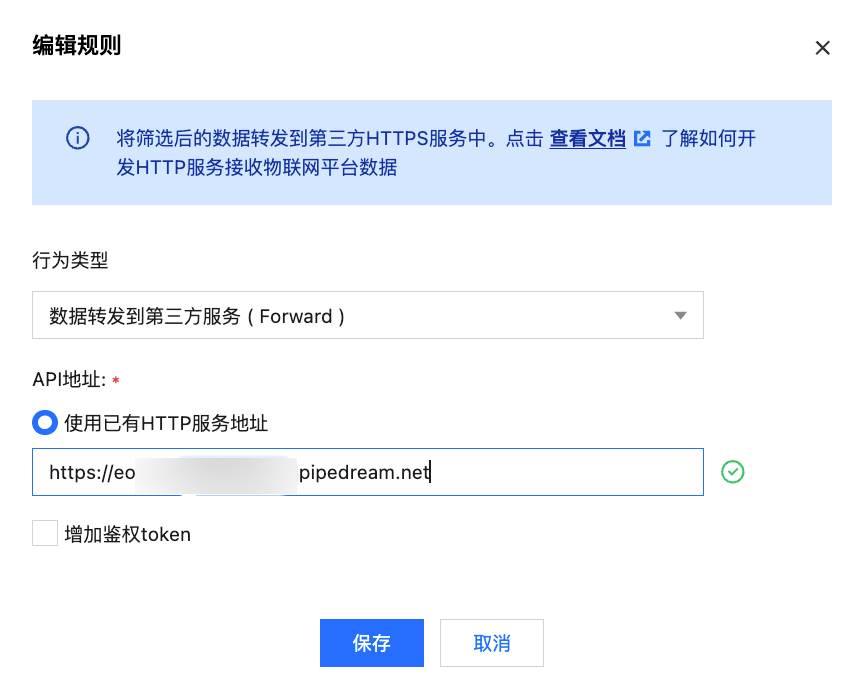Click the 增加鉴权token label text
This screenshot has width=856, height=692.
coord(127,535)
